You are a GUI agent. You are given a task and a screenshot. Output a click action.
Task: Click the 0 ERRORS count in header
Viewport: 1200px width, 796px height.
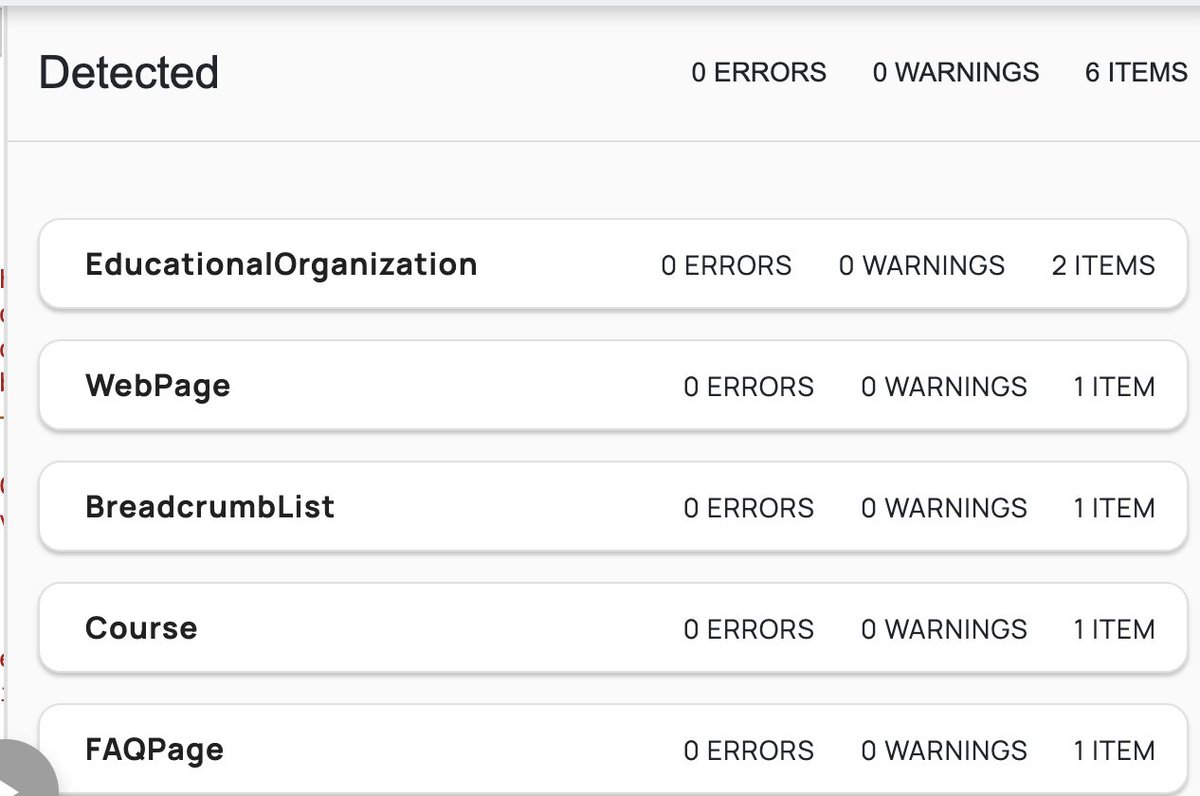(x=759, y=72)
